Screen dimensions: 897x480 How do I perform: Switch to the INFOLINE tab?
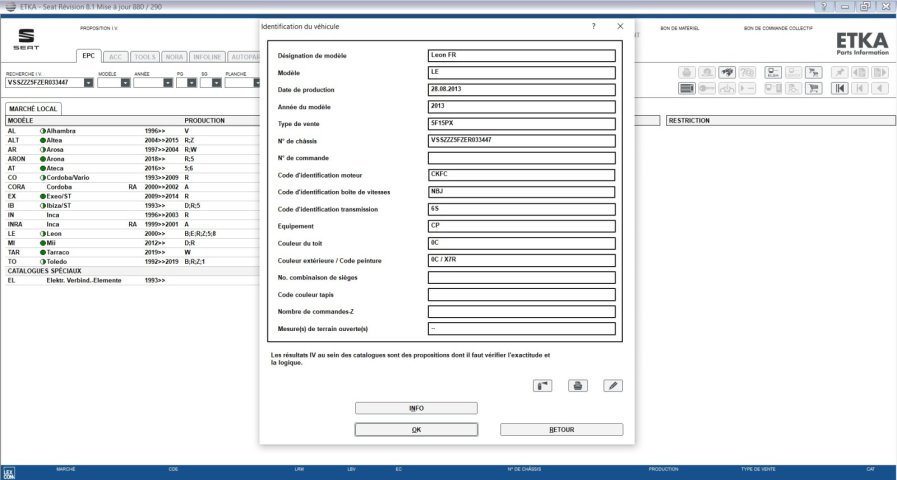pos(207,57)
